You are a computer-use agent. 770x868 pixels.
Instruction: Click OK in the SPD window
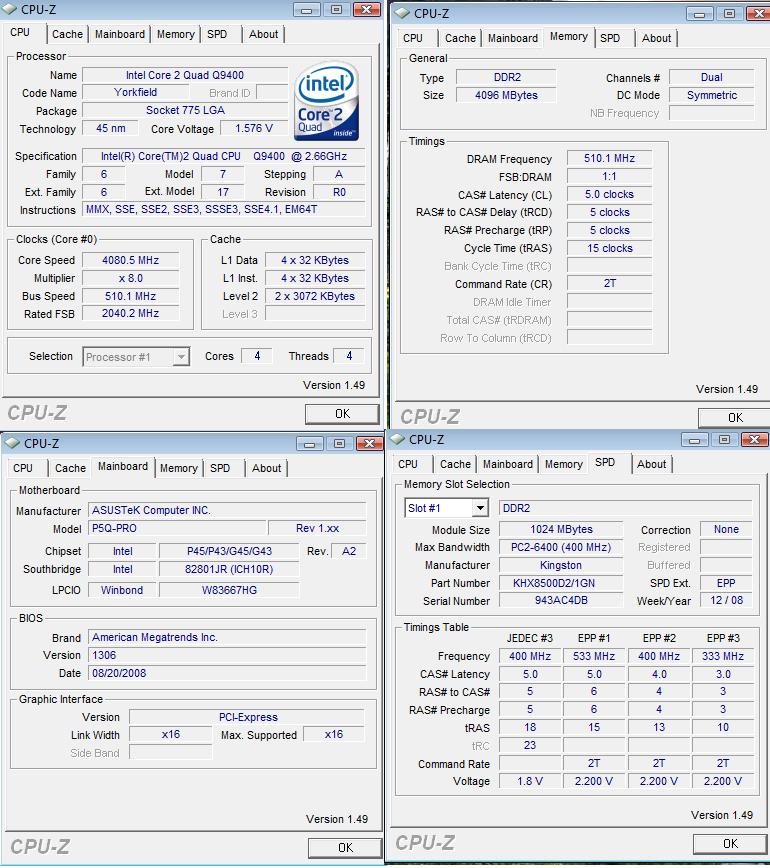click(730, 844)
